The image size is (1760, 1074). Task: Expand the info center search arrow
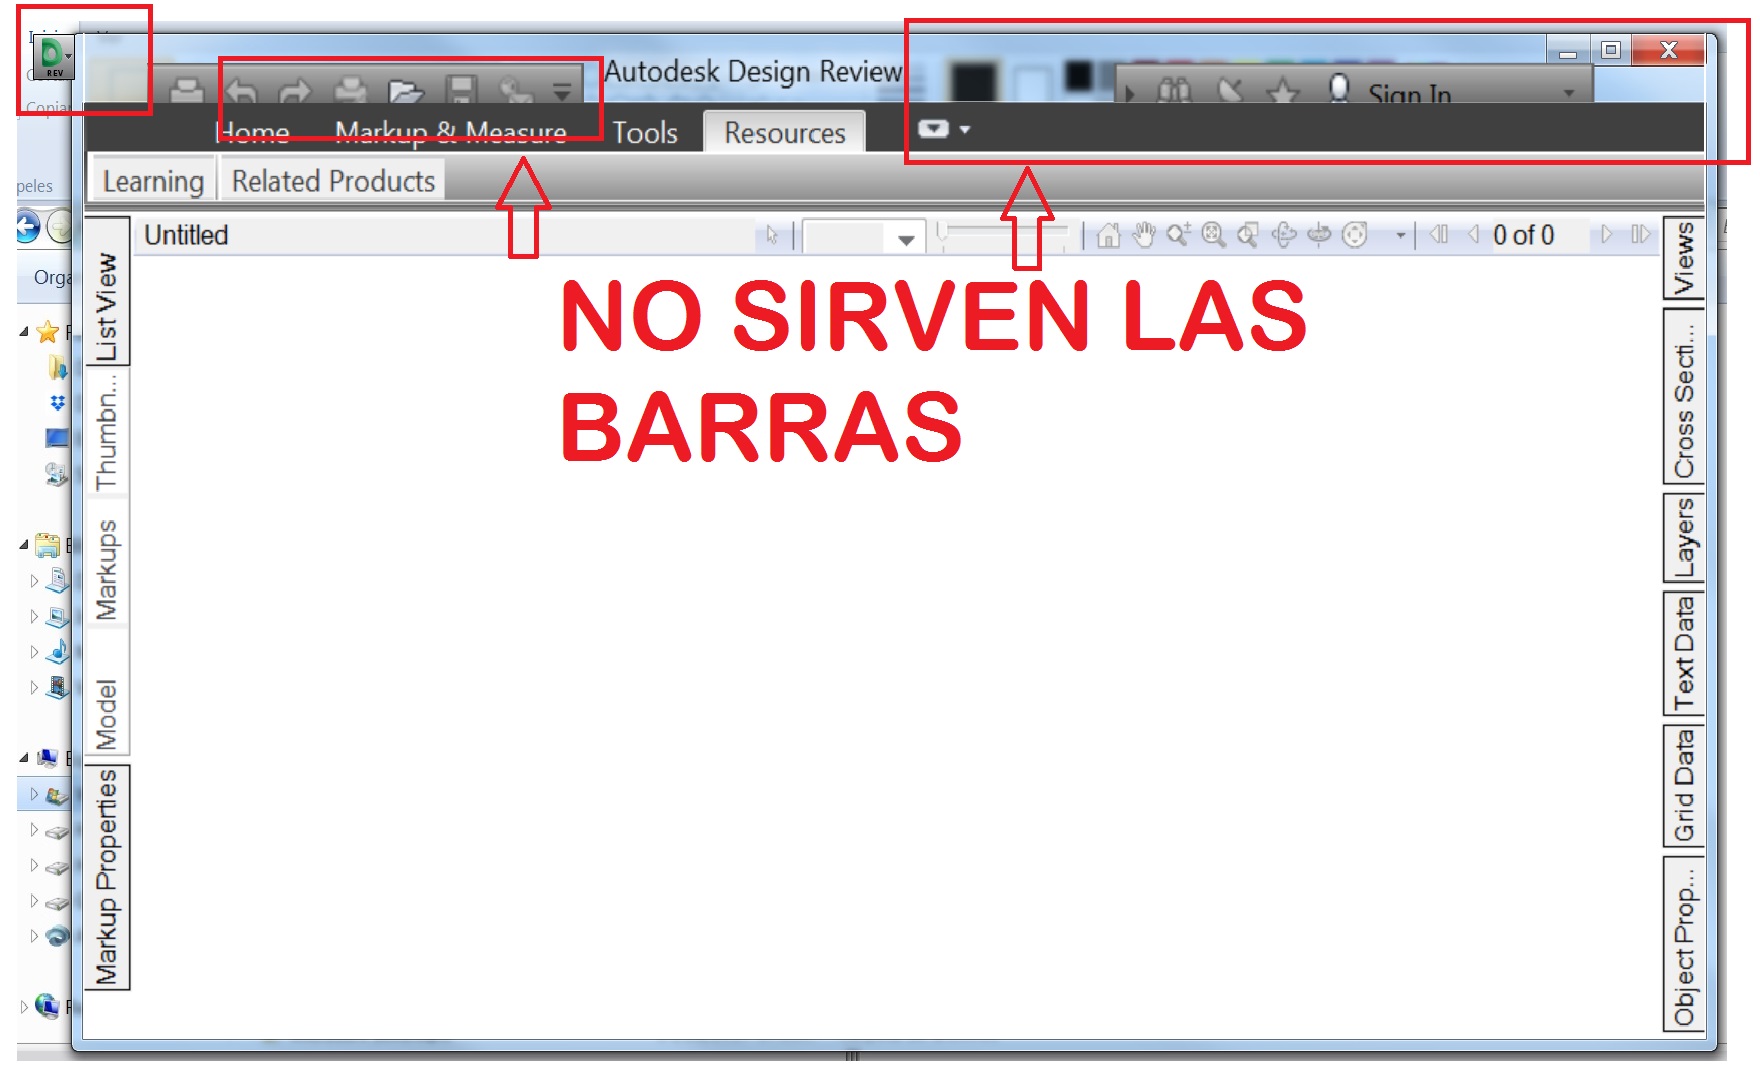click(1130, 94)
